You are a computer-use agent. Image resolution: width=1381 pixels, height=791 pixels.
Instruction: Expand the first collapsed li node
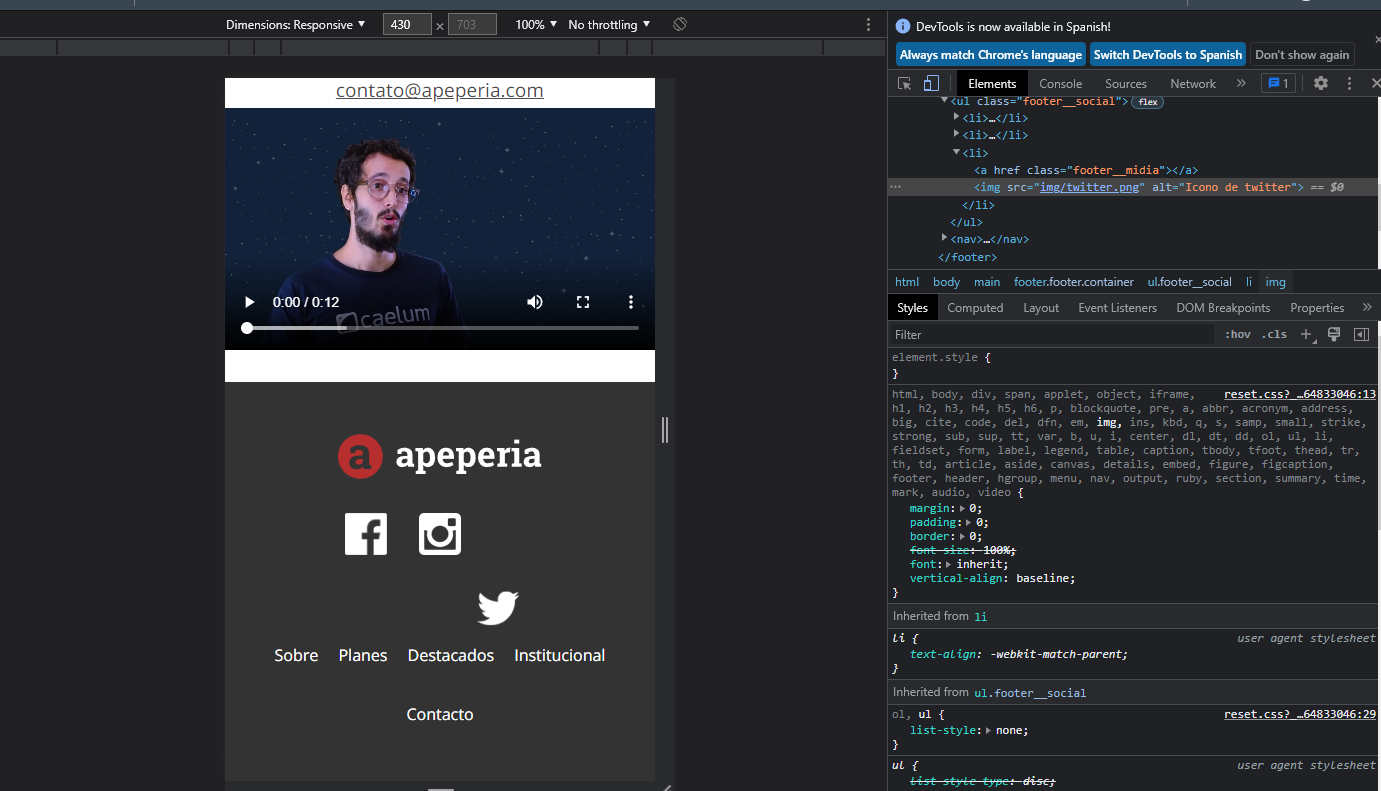(x=957, y=117)
